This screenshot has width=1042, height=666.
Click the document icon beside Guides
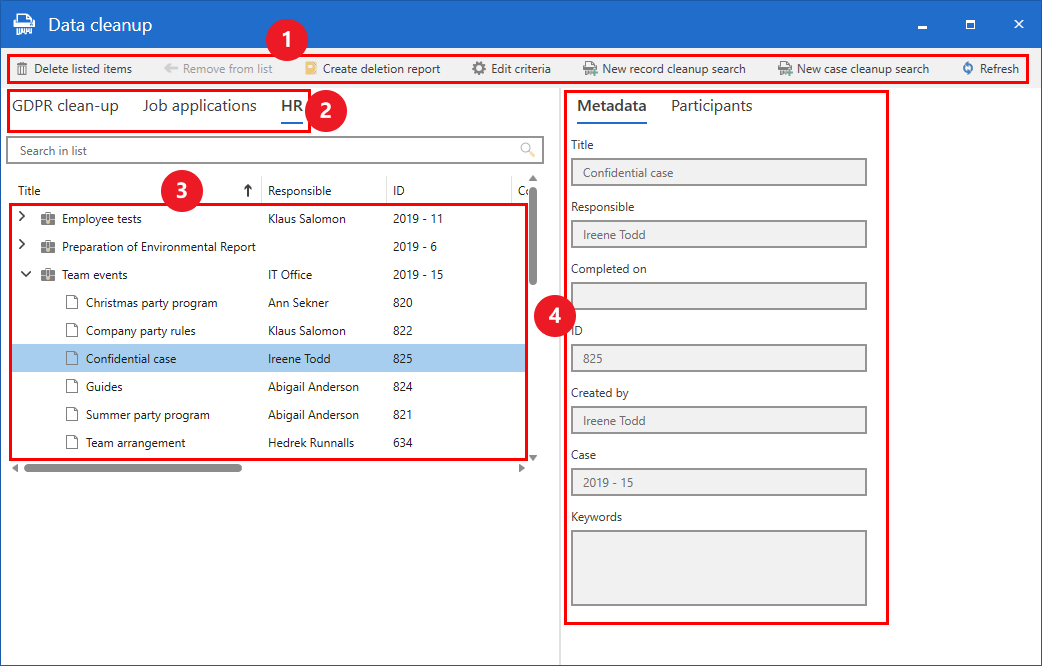[71, 387]
